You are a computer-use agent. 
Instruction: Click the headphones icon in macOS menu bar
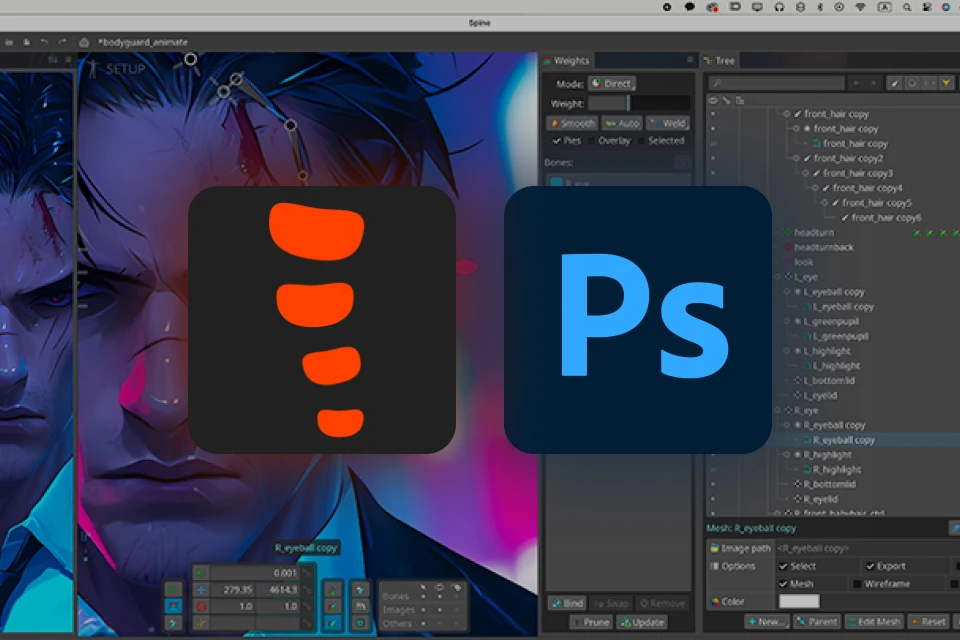(x=779, y=7)
